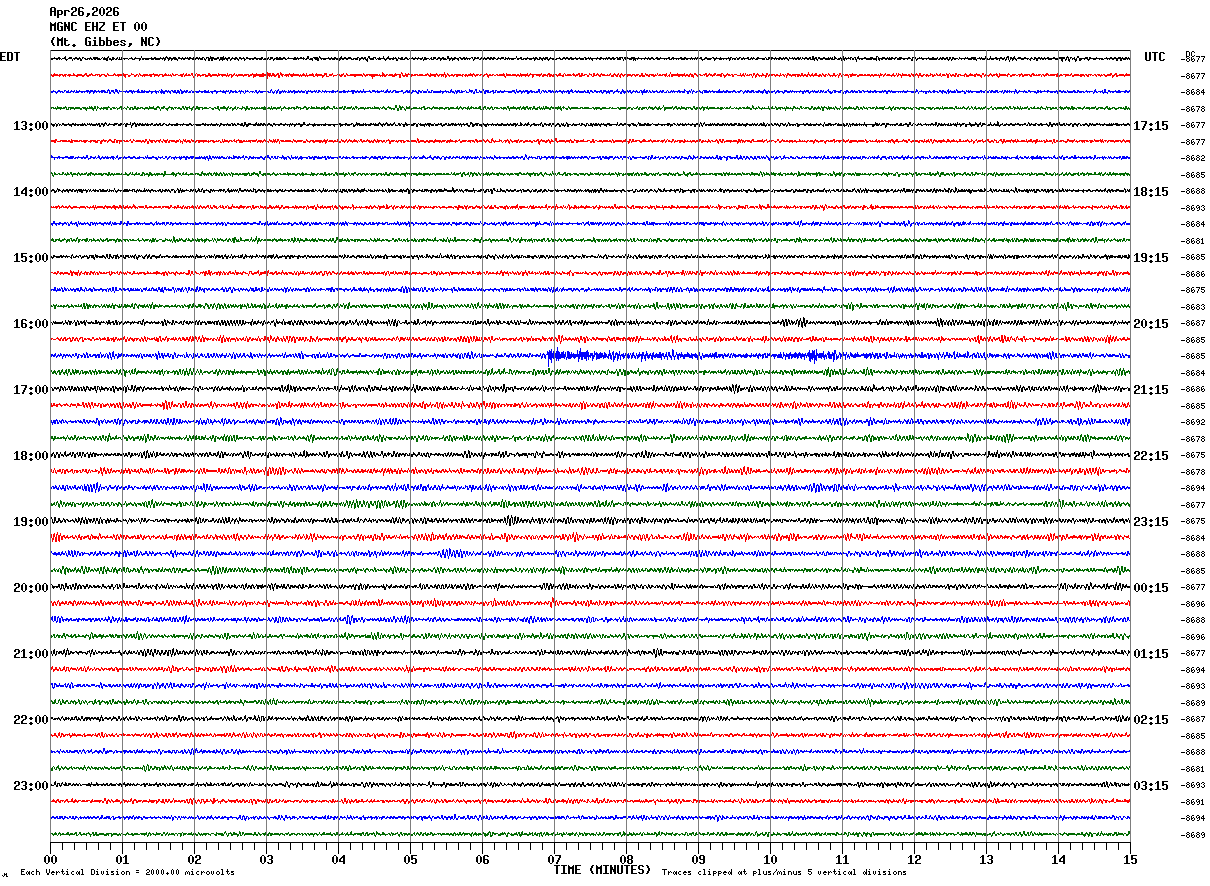
Task: Click minute tick label 09 on the axis
Action: click(x=698, y=859)
